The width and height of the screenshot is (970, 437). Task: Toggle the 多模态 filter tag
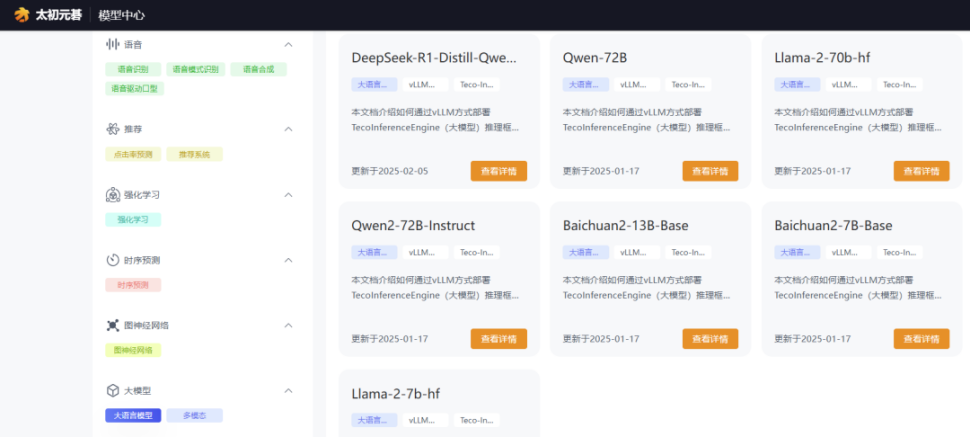click(194, 415)
